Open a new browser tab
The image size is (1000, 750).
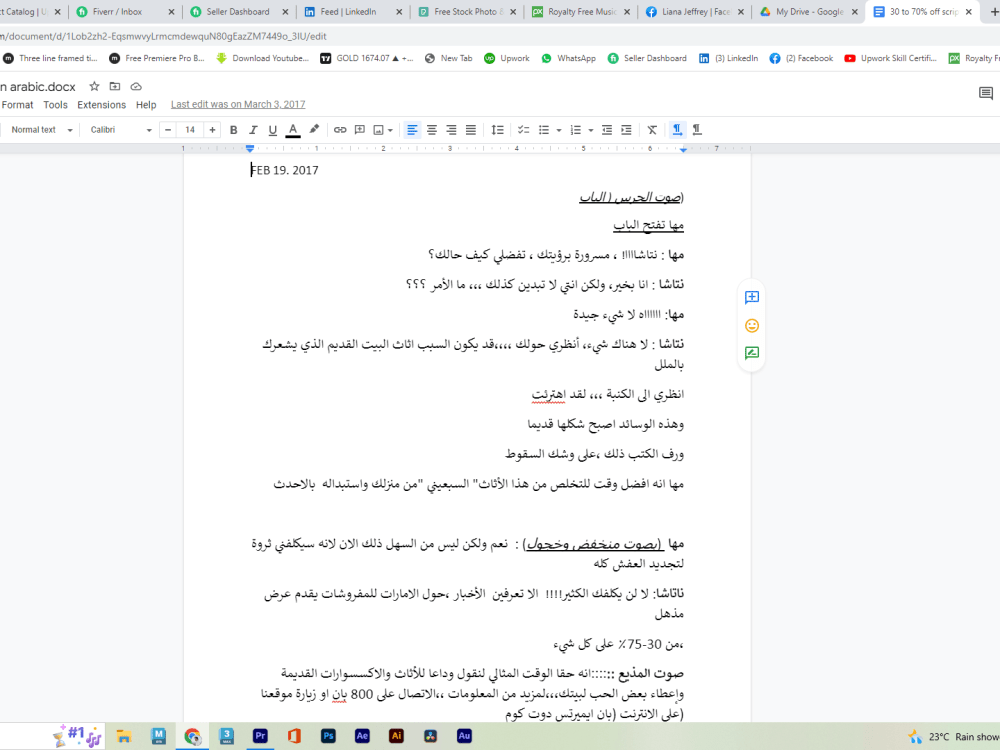point(994,11)
